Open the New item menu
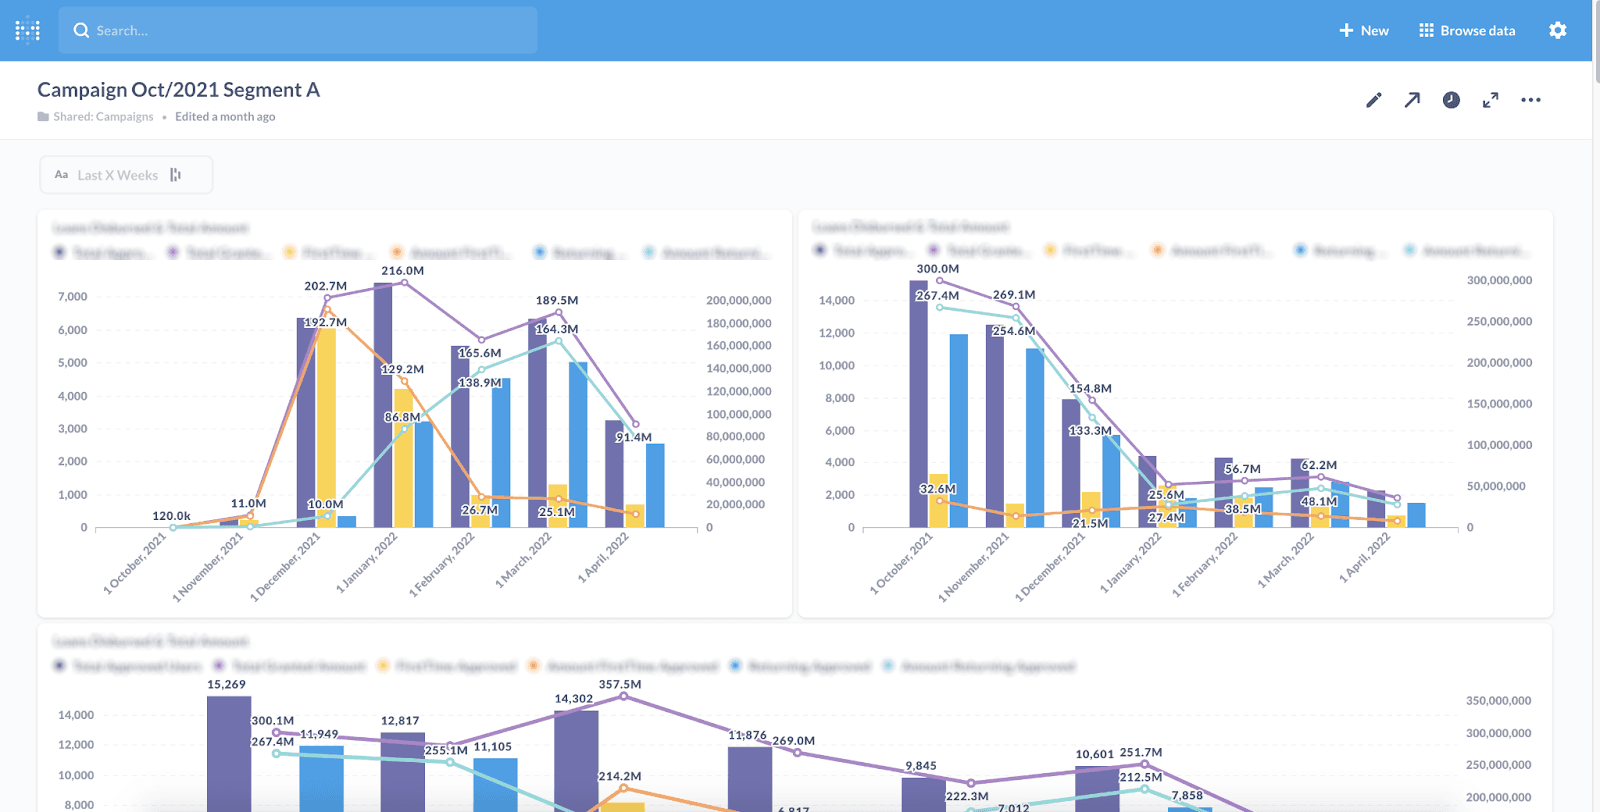 1364,30
